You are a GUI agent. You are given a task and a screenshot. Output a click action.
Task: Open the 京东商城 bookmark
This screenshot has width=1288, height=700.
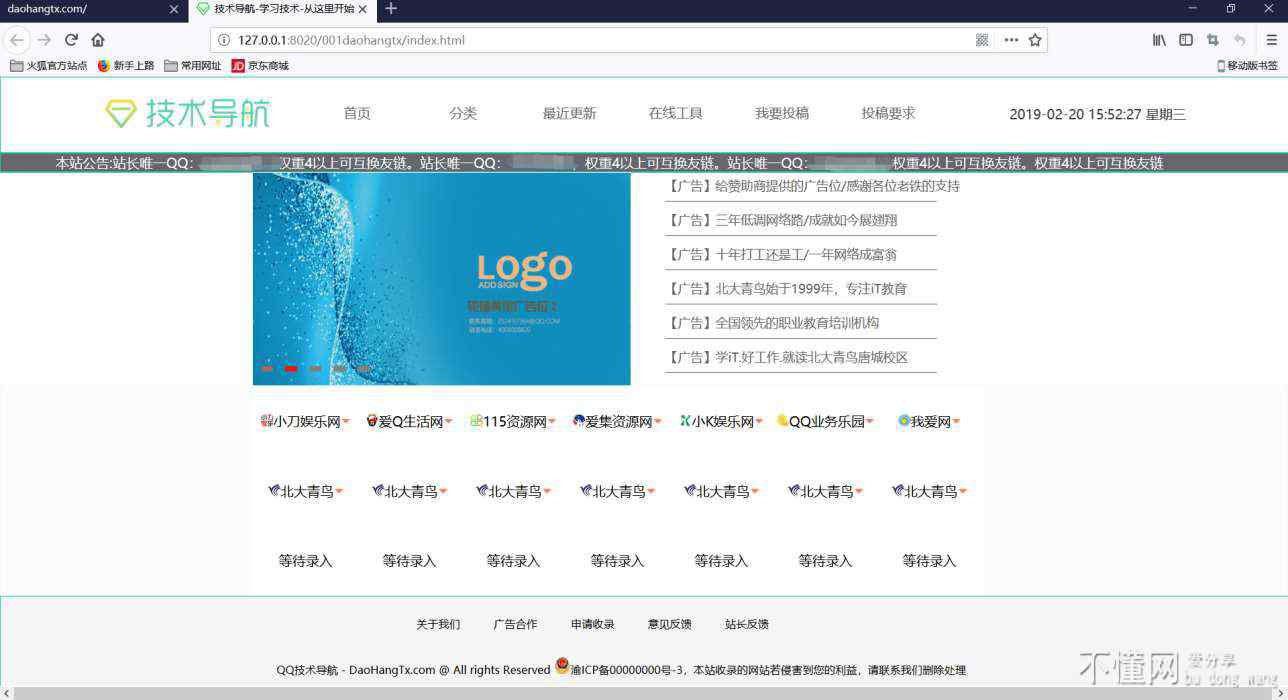[260, 66]
